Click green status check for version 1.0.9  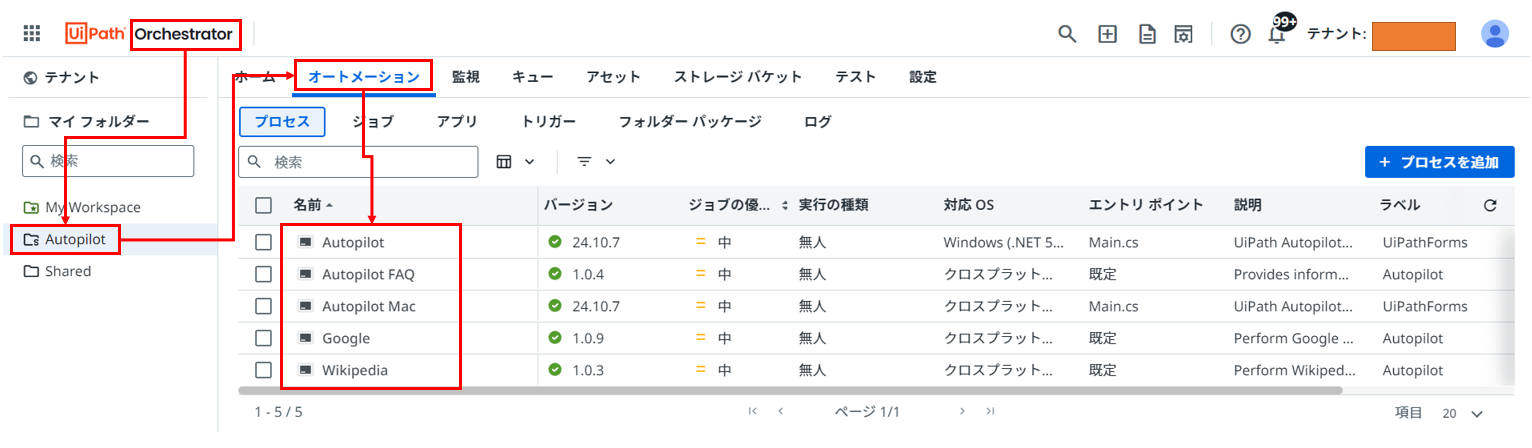pyautogui.click(x=555, y=338)
